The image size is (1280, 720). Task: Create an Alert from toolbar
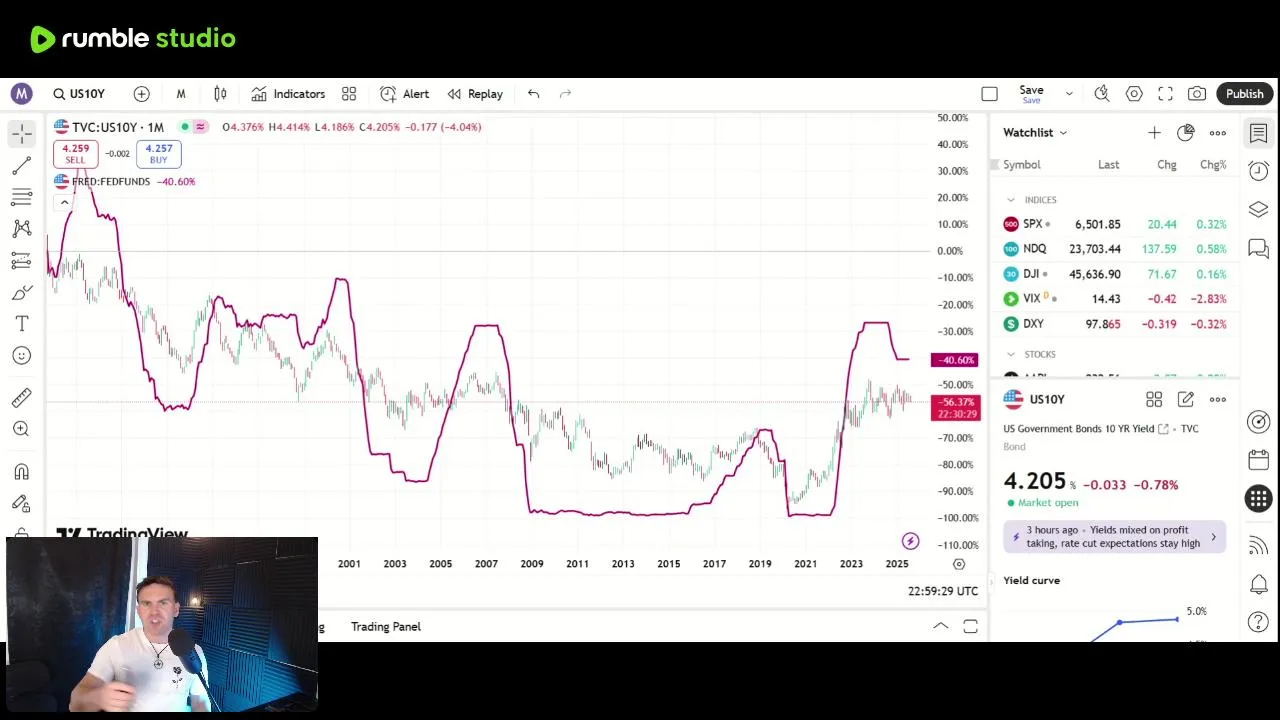tap(405, 94)
